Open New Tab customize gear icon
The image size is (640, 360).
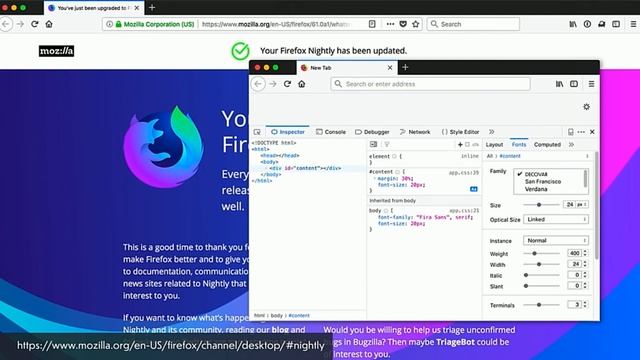click(x=587, y=107)
